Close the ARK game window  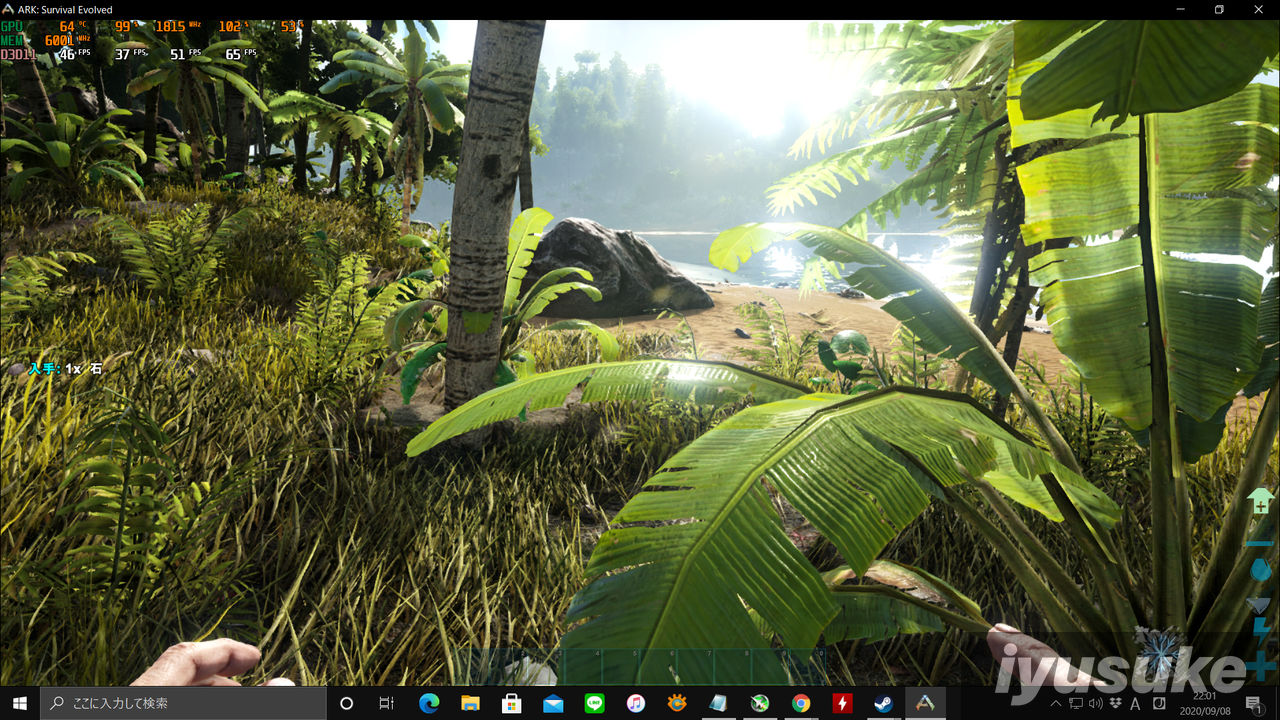tap(1260, 10)
